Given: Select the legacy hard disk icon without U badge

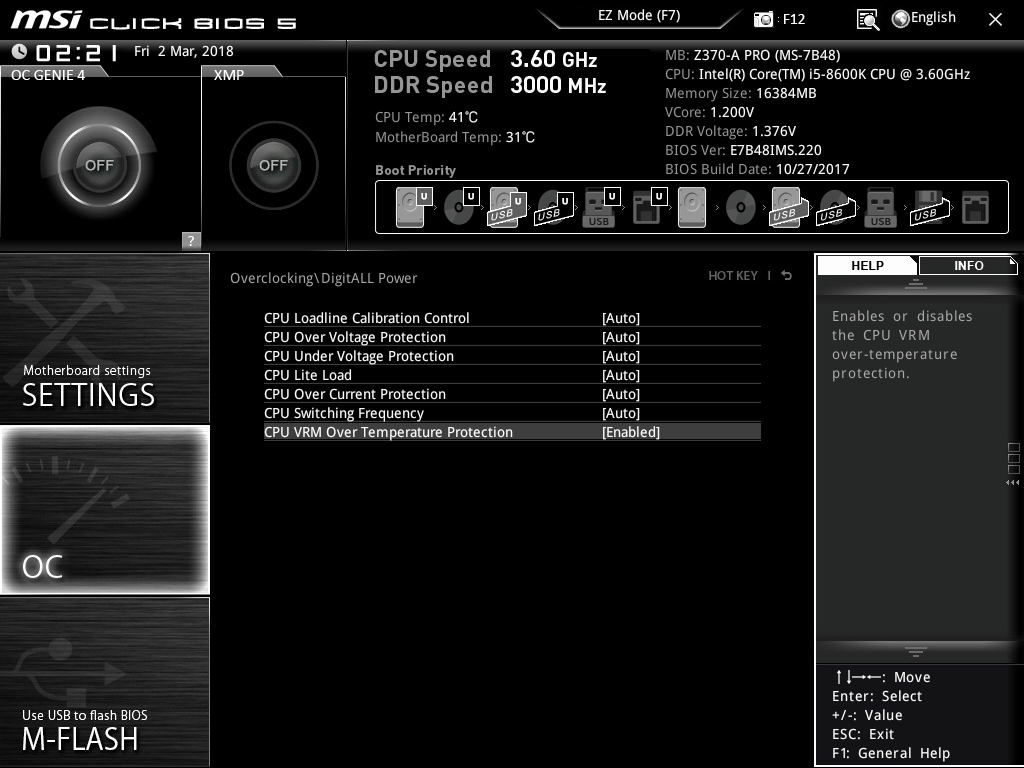Looking at the screenshot, I should (x=692, y=207).
